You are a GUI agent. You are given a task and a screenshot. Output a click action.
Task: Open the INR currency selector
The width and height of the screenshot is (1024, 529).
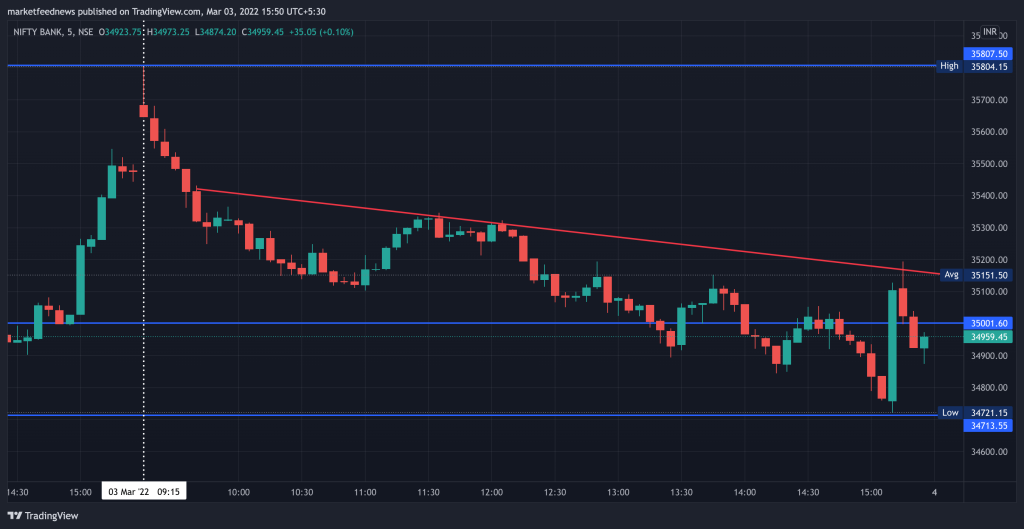click(x=990, y=32)
